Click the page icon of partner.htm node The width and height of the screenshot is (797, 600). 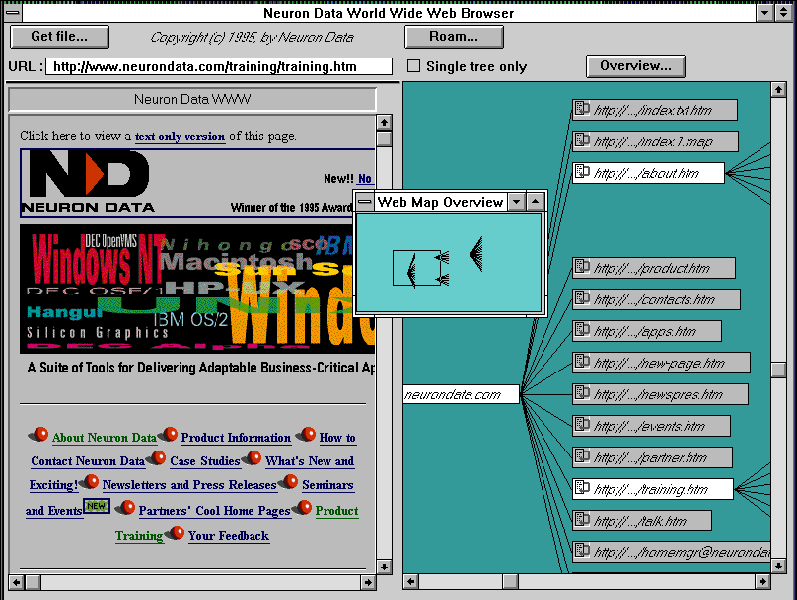pos(582,456)
